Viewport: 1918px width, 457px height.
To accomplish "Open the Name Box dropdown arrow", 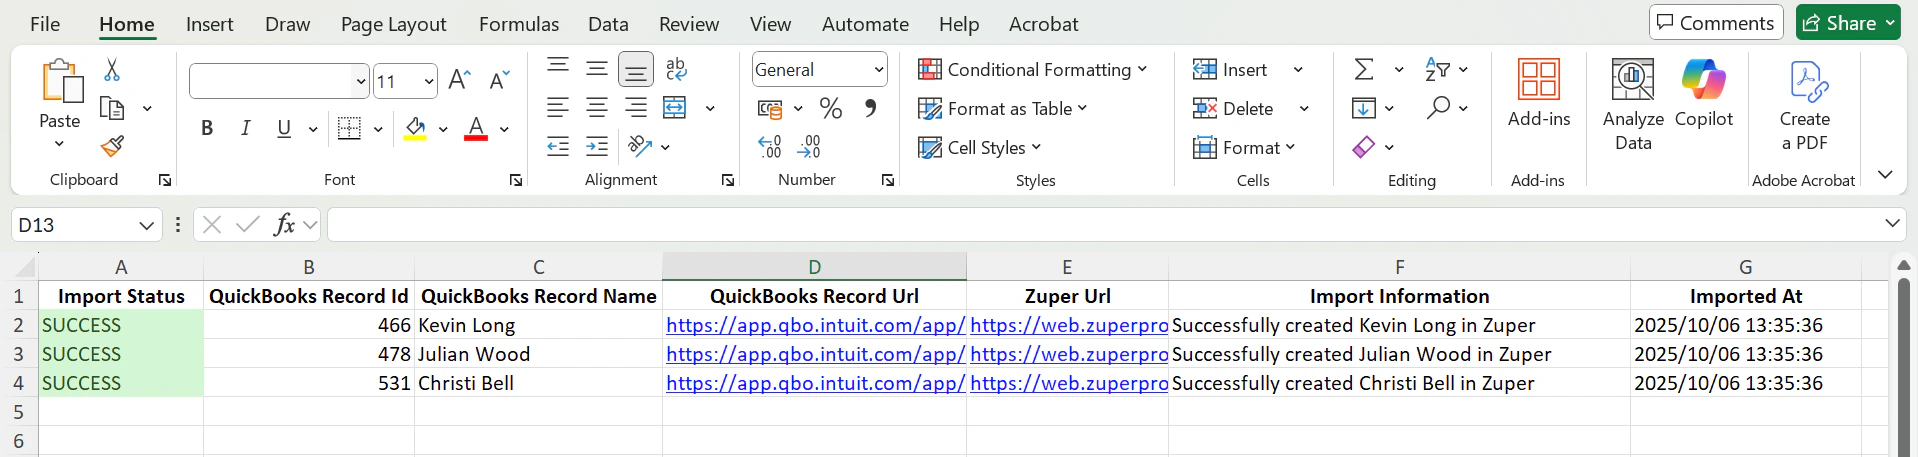I will 146,225.
